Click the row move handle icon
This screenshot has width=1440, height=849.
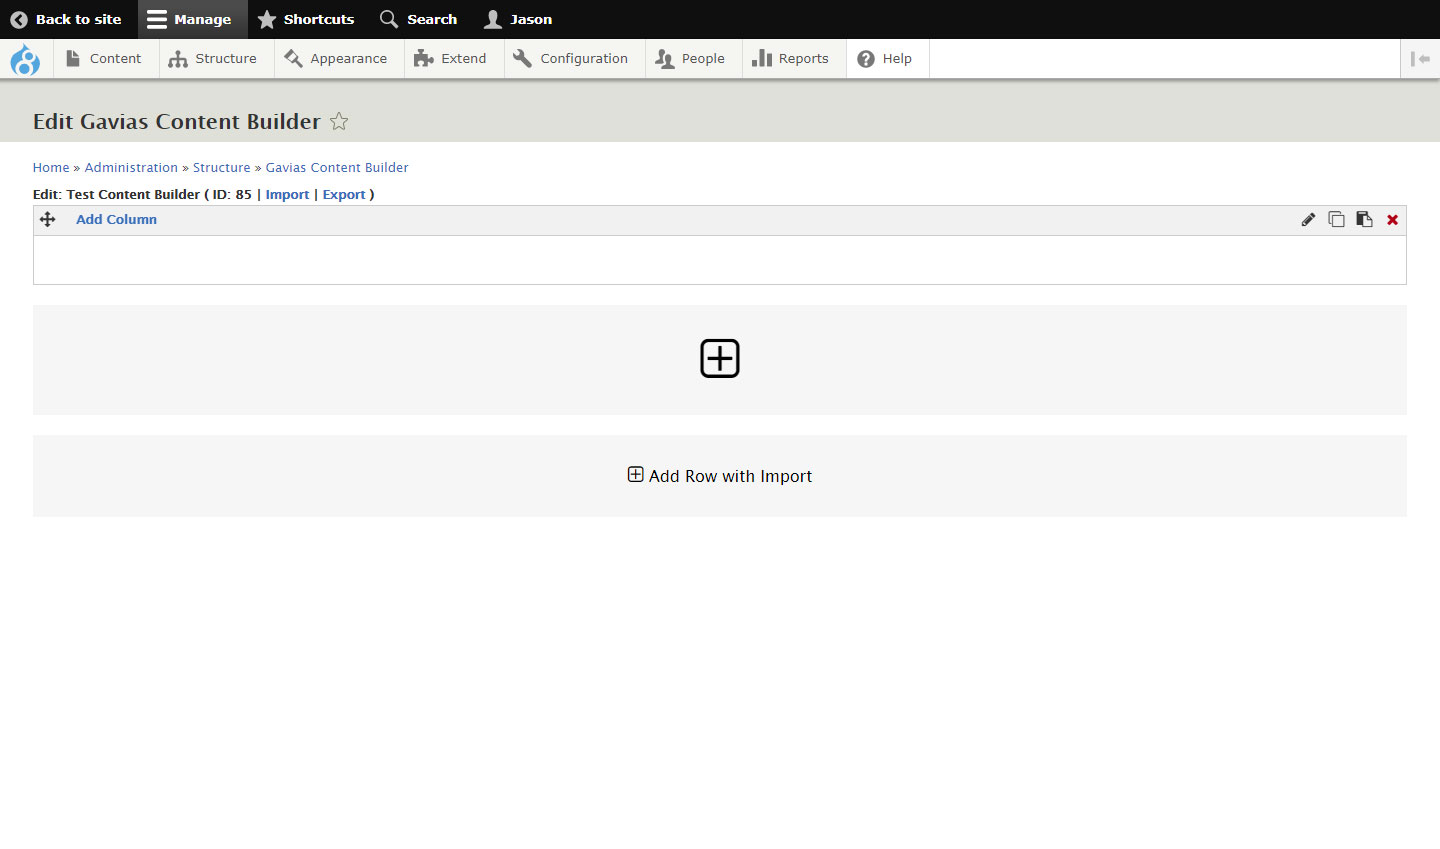tap(47, 219)
